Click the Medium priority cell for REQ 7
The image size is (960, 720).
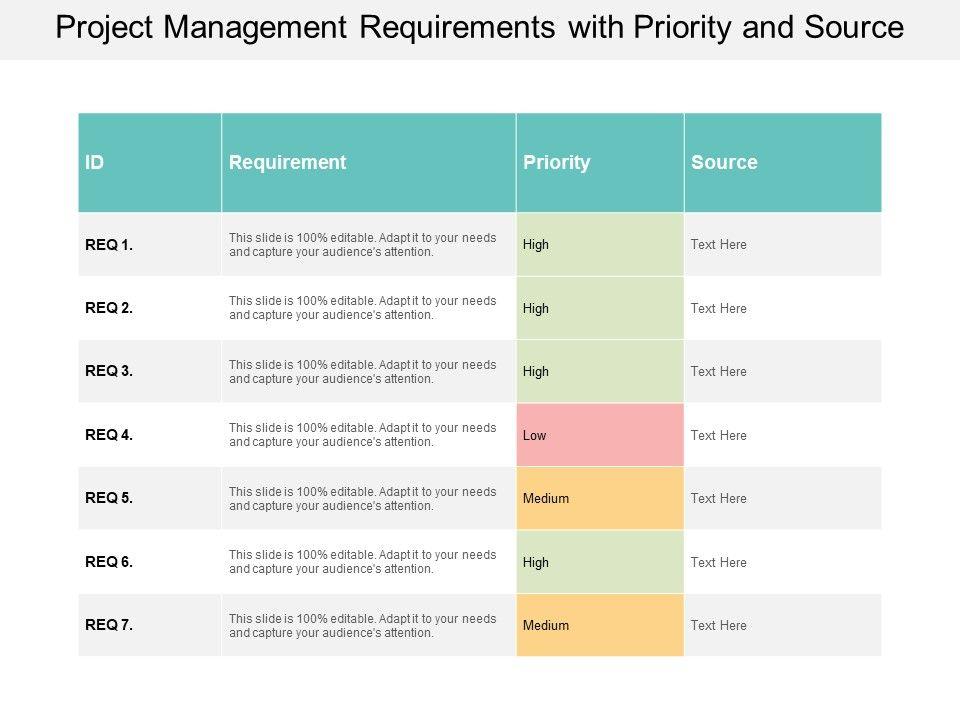tap(600, 625)
